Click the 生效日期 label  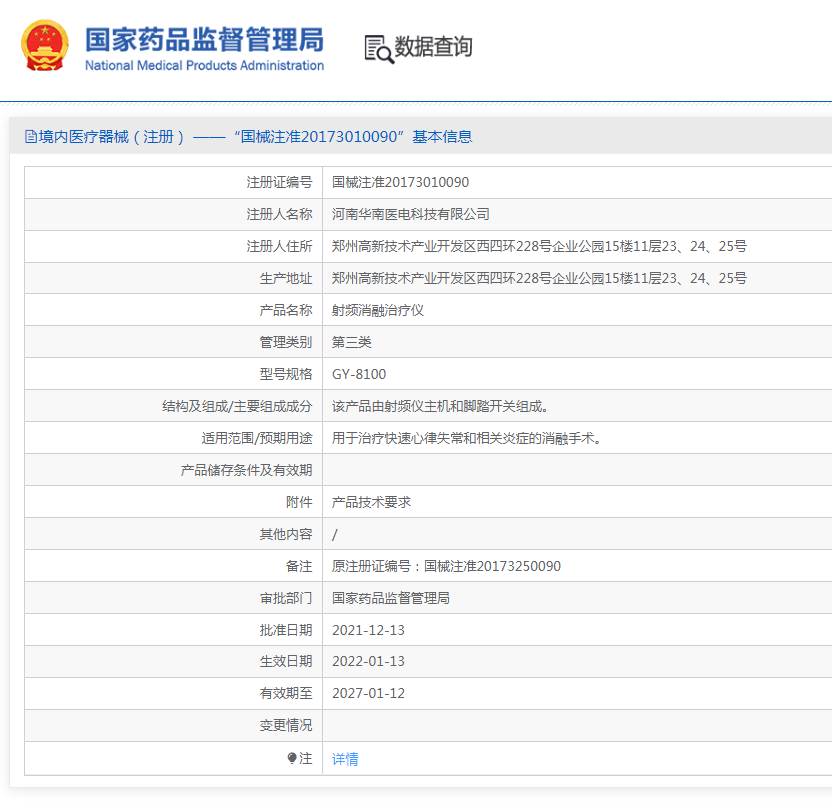[x=285, y=661]
